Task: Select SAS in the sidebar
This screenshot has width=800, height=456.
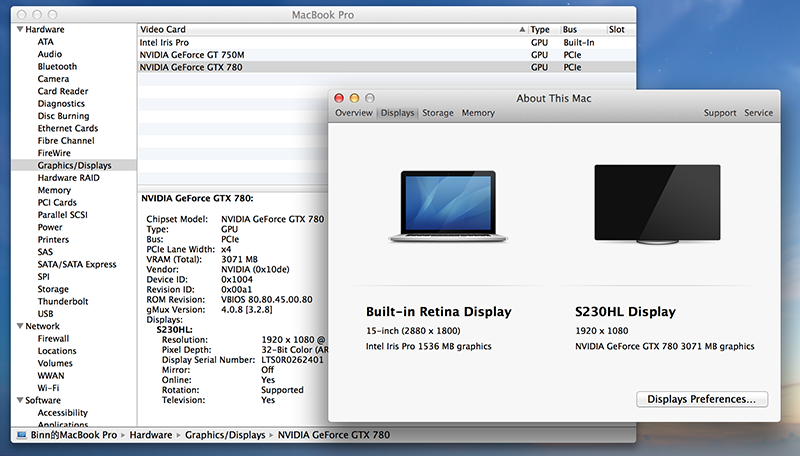Action: [x=45, y=251]
